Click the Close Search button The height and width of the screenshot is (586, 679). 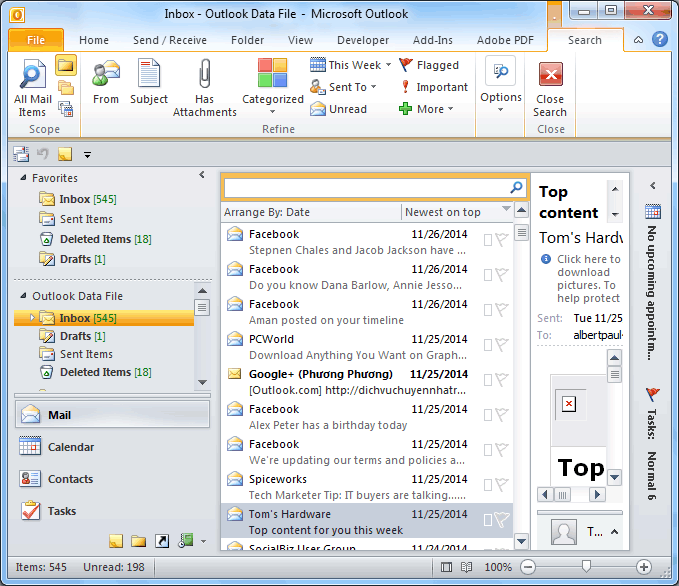550,89
